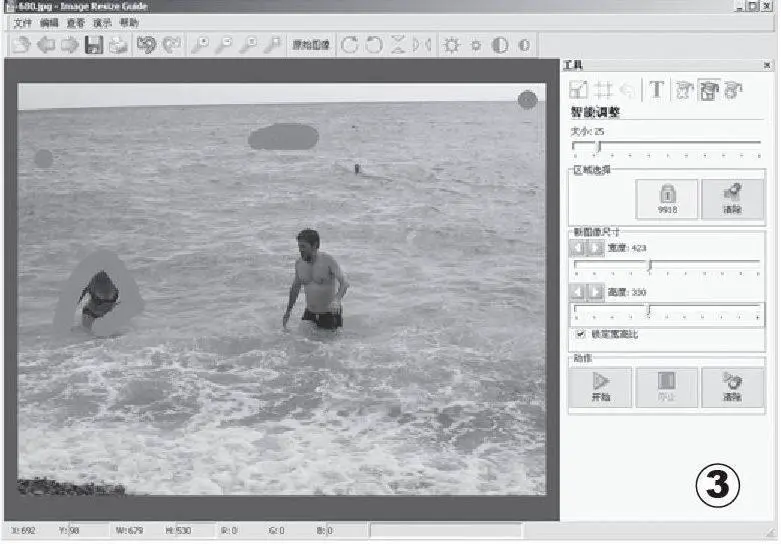Click the lock button labeled 9918
Screen dimensions: 781x544
point(667,199)
